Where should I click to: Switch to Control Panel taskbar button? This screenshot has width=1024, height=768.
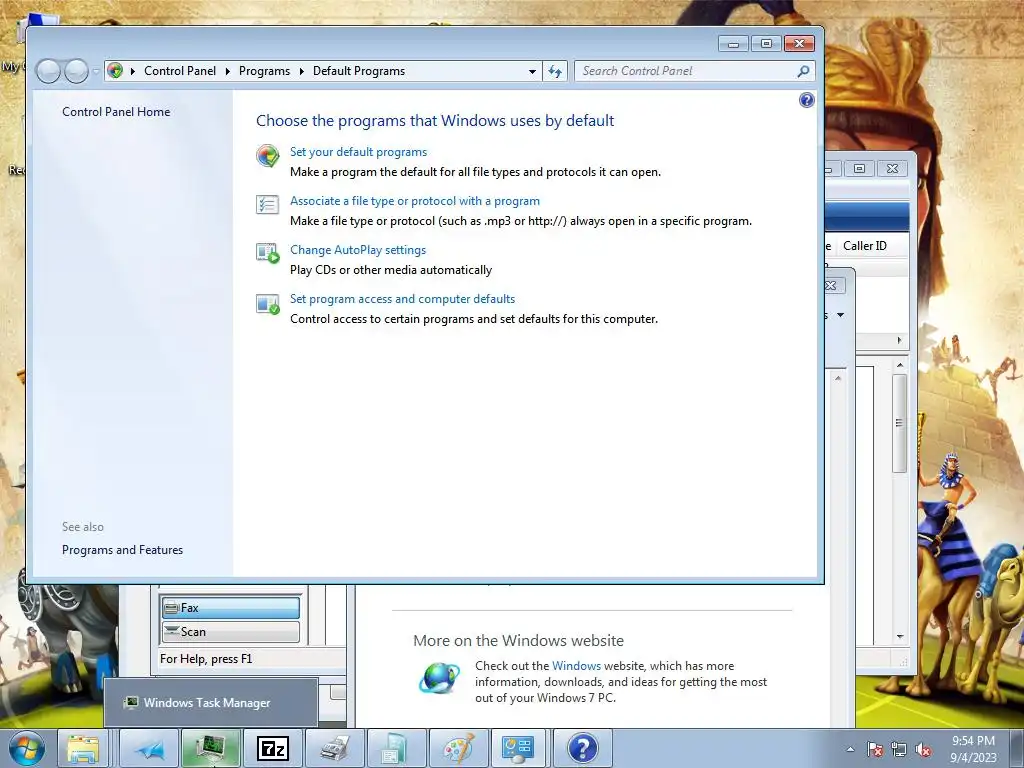tap(519, 748)
